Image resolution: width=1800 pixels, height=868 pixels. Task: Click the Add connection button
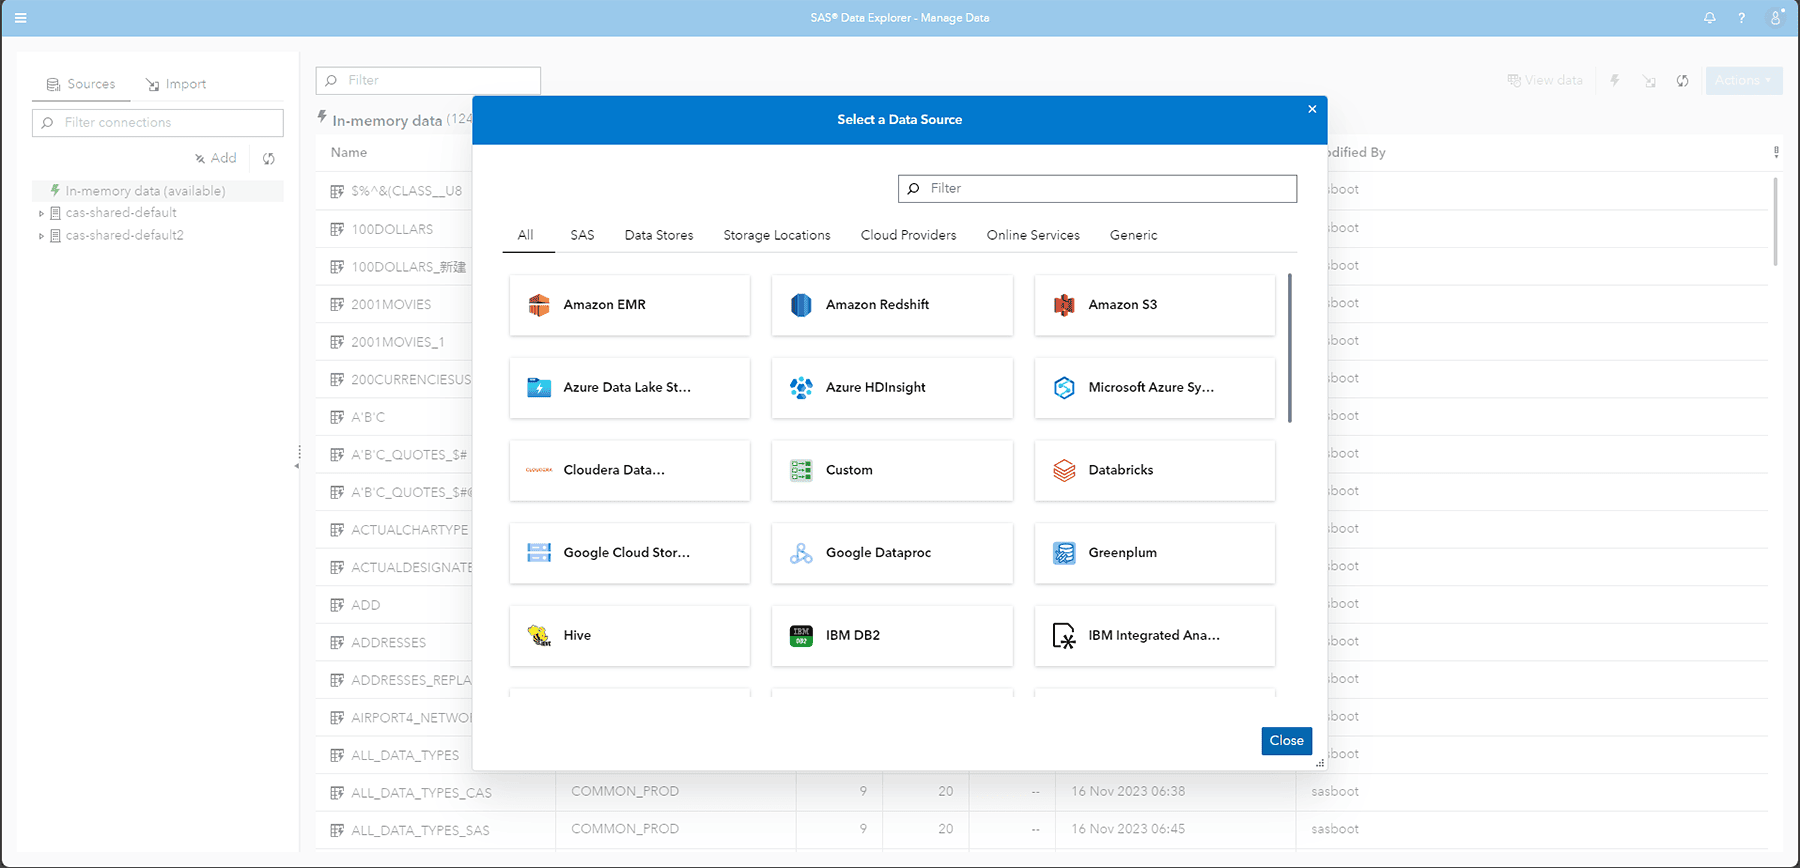click(216, 158)
